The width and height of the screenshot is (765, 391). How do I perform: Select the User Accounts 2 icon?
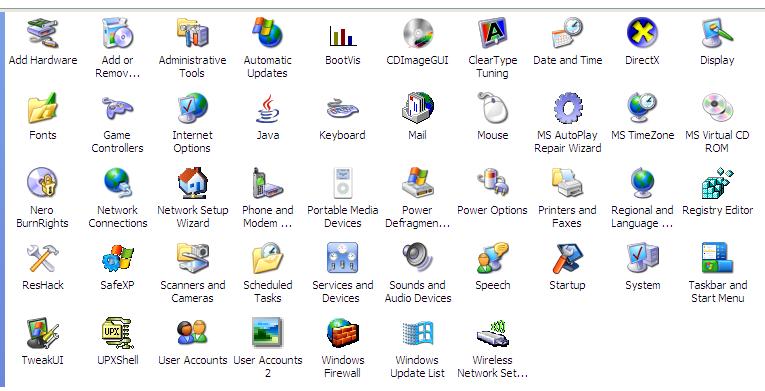(267, 333)
